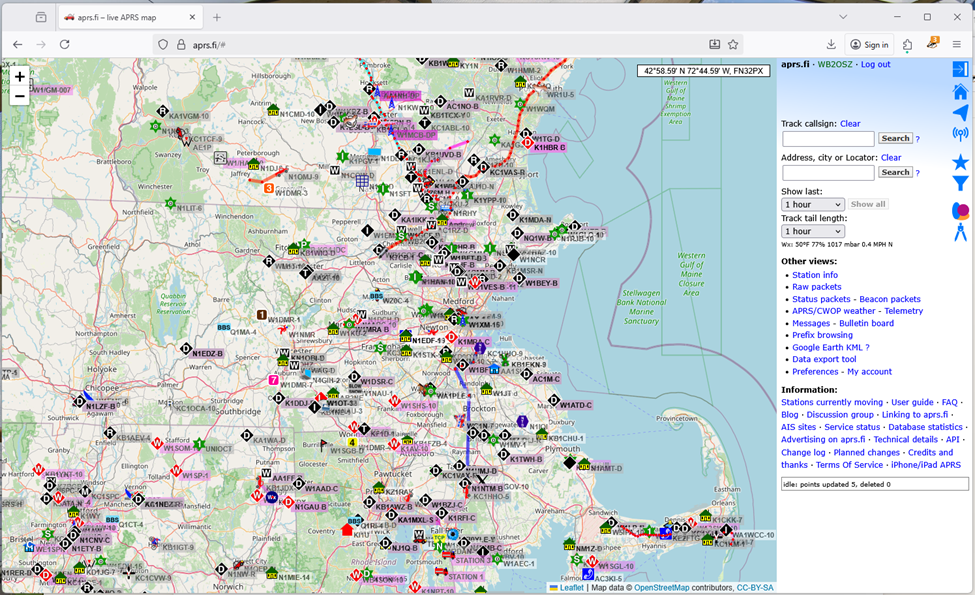Click the overlapping colored circles icon
The width and height of the screenshot is (975, 595).
pyautogui.click(x=960, y=211)
